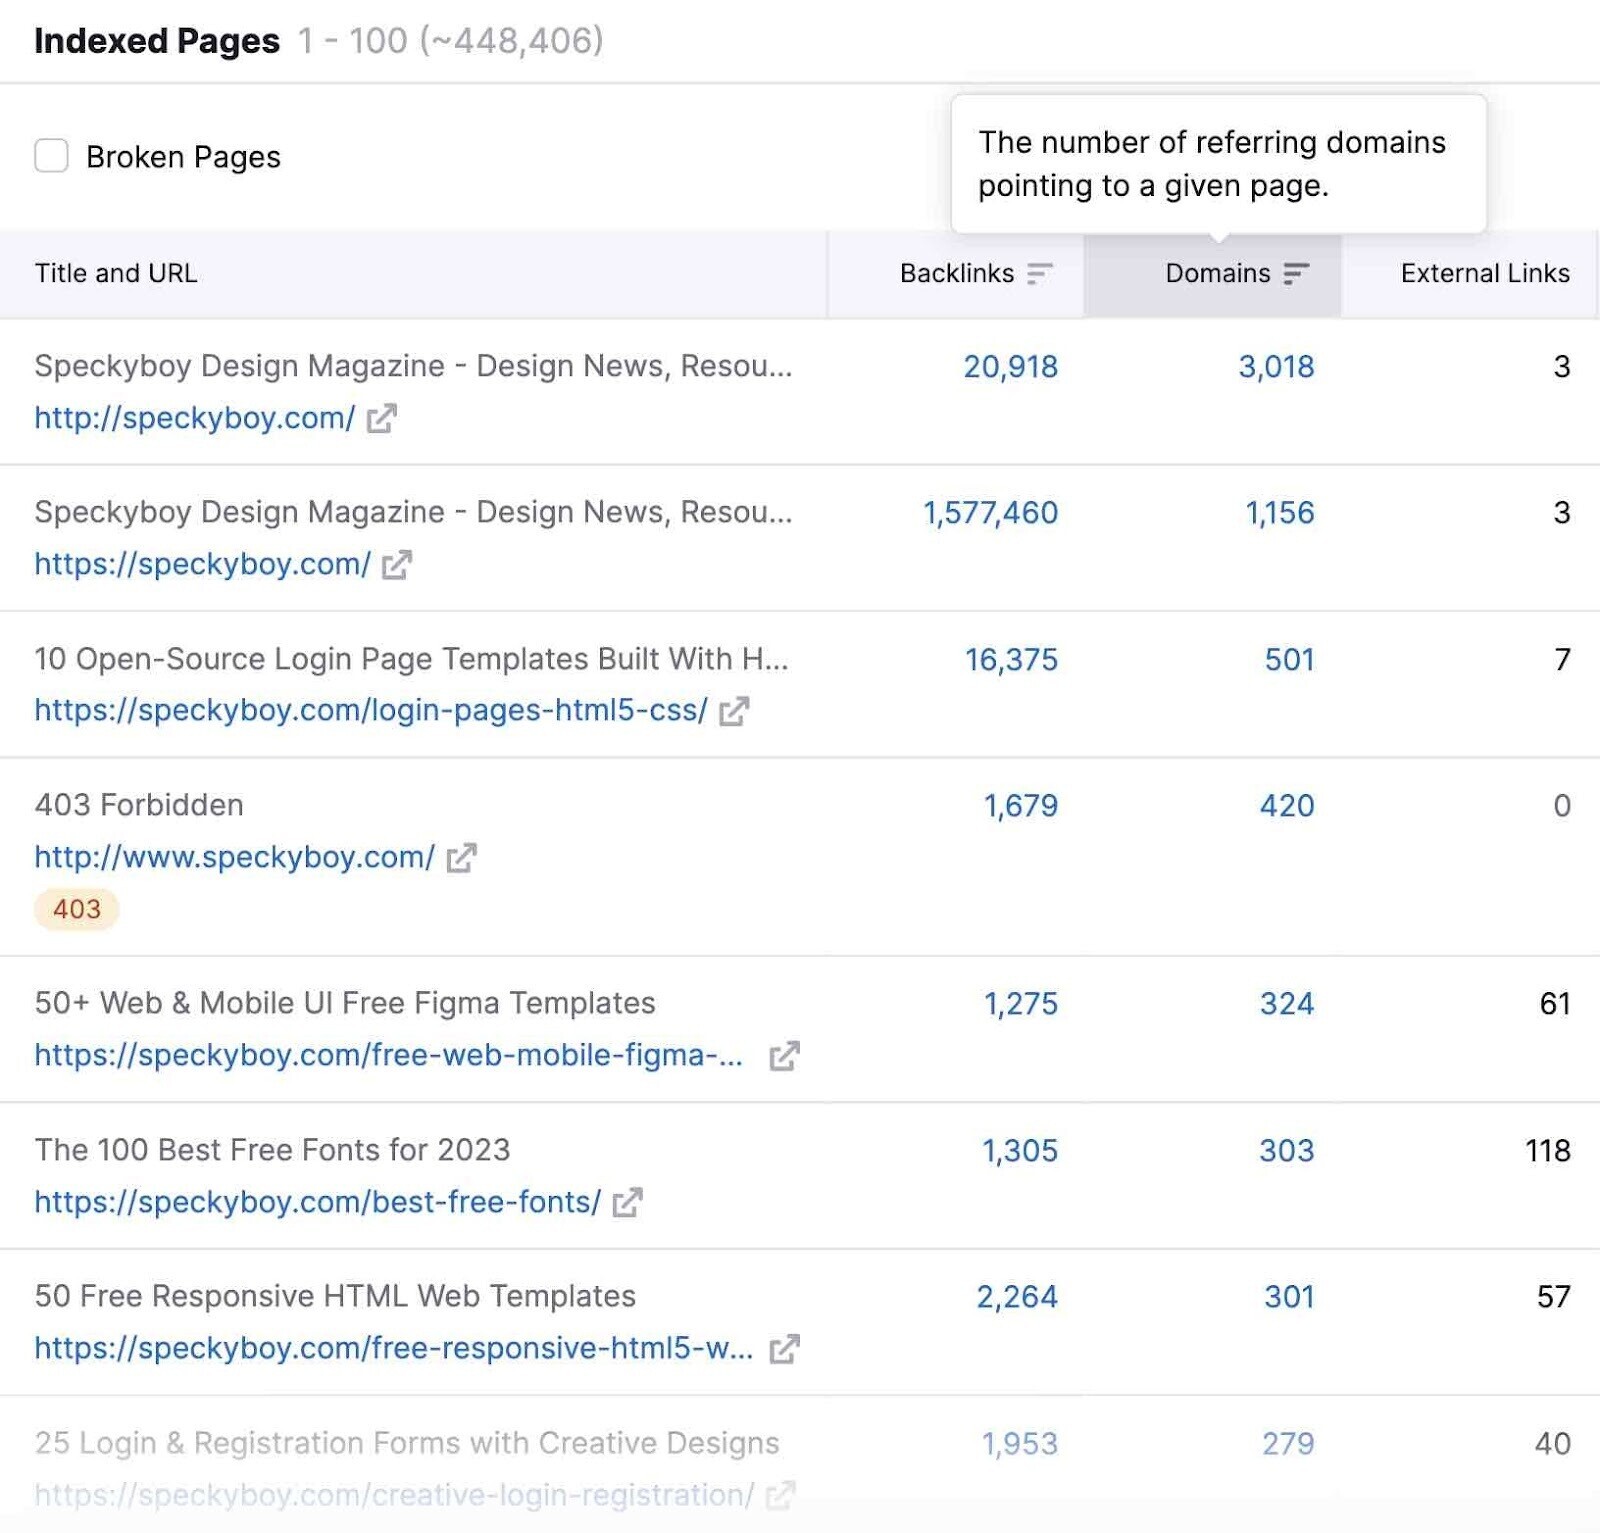Sort by Domains column icon
This screenshot has width=1600, height=1533.
1296,273
